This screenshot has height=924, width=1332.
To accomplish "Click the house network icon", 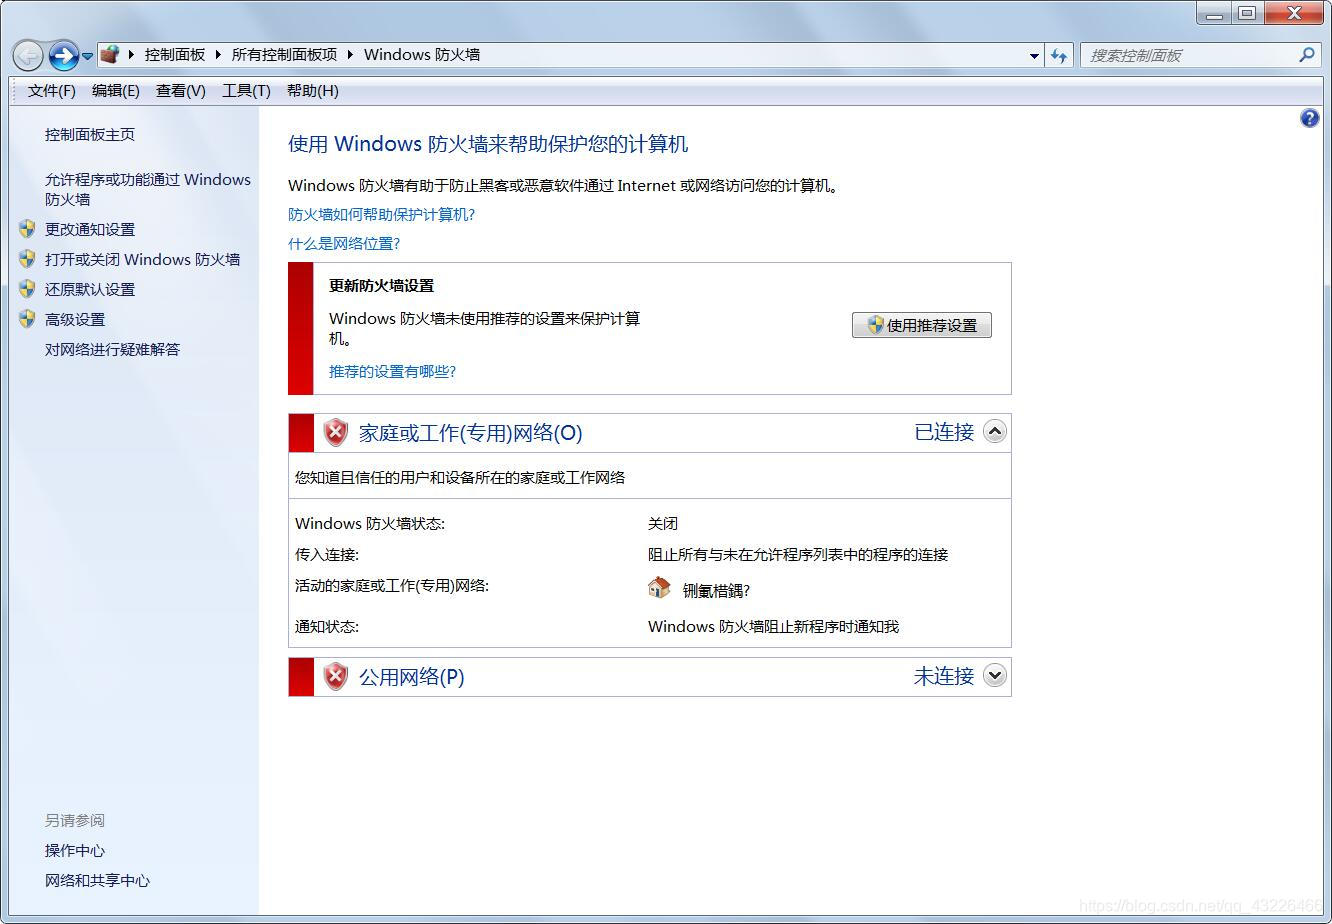I will tap(659, 588).
